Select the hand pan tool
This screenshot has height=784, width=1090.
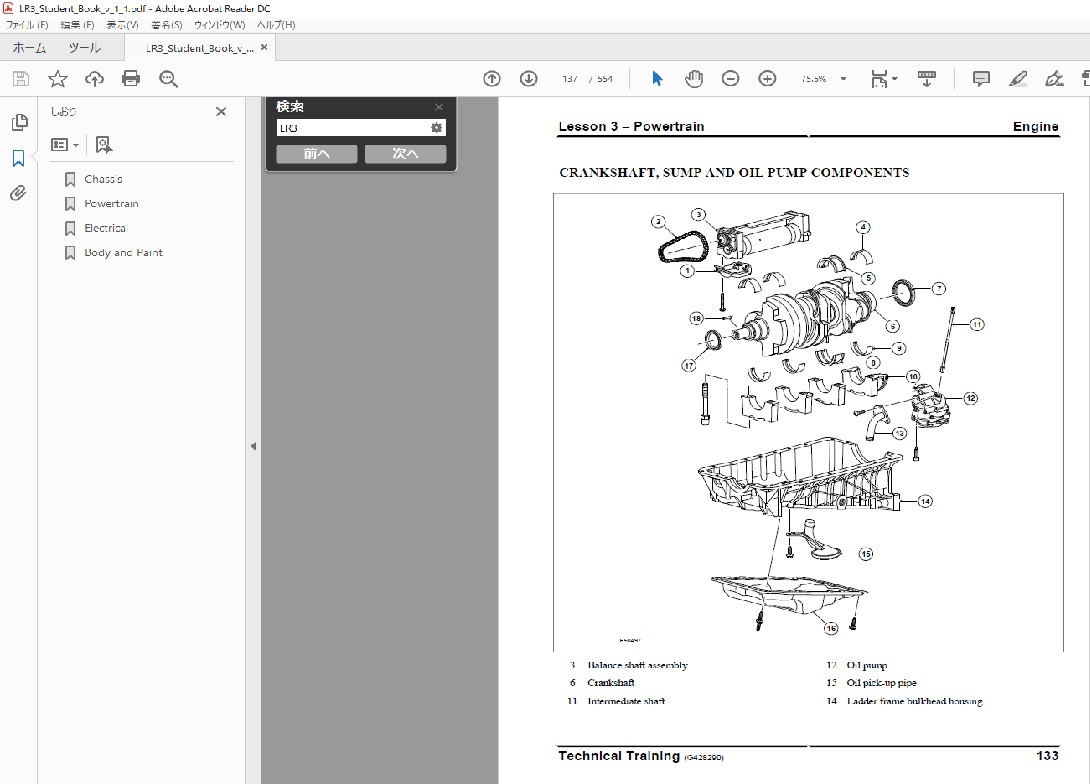(693, 79)
